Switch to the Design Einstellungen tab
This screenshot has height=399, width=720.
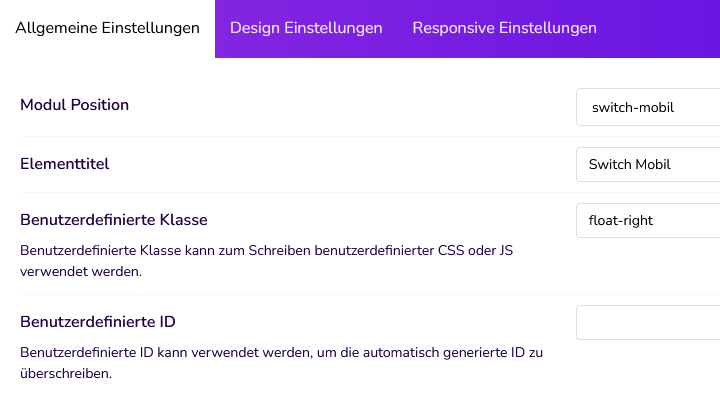pyautogui.click(x=306, y=28)
